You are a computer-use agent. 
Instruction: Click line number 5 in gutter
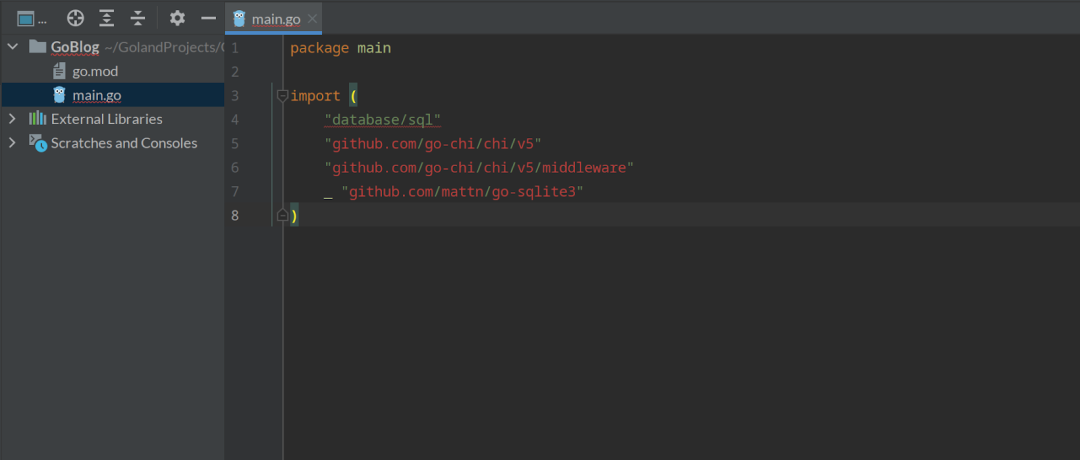click(236, 144)
